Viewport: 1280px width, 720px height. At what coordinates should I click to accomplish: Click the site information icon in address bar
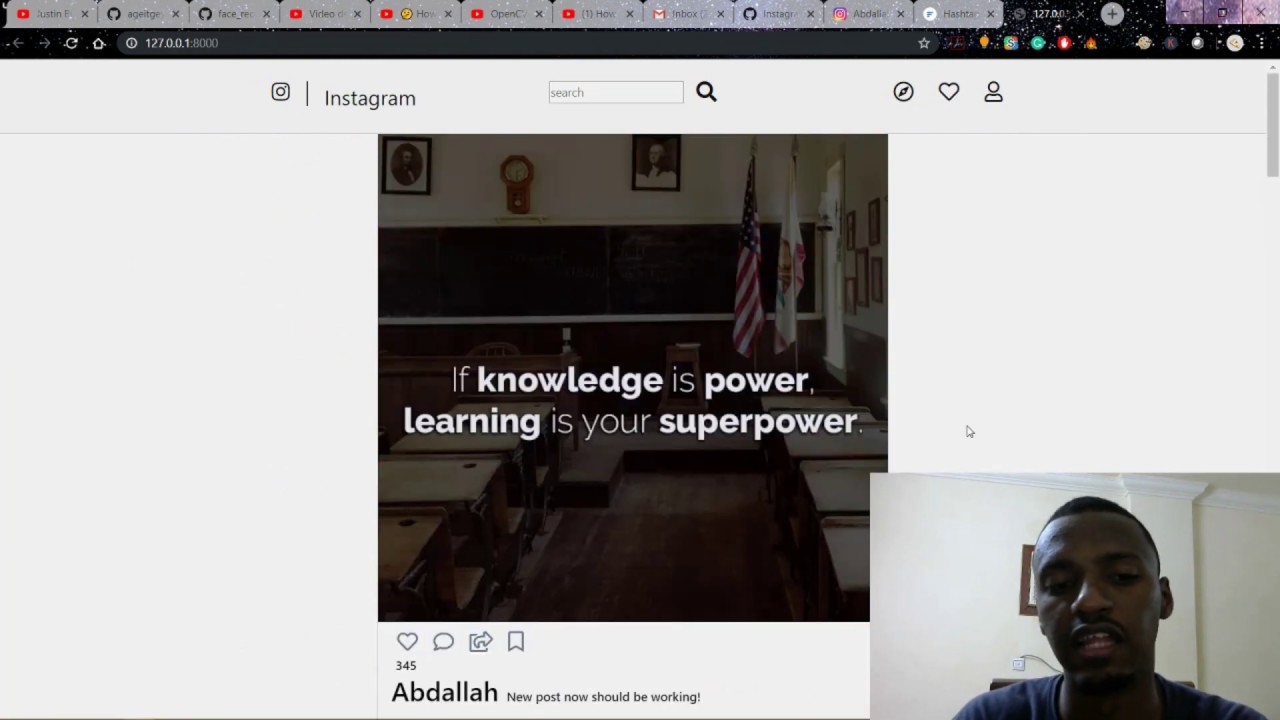tap(131, 43)
